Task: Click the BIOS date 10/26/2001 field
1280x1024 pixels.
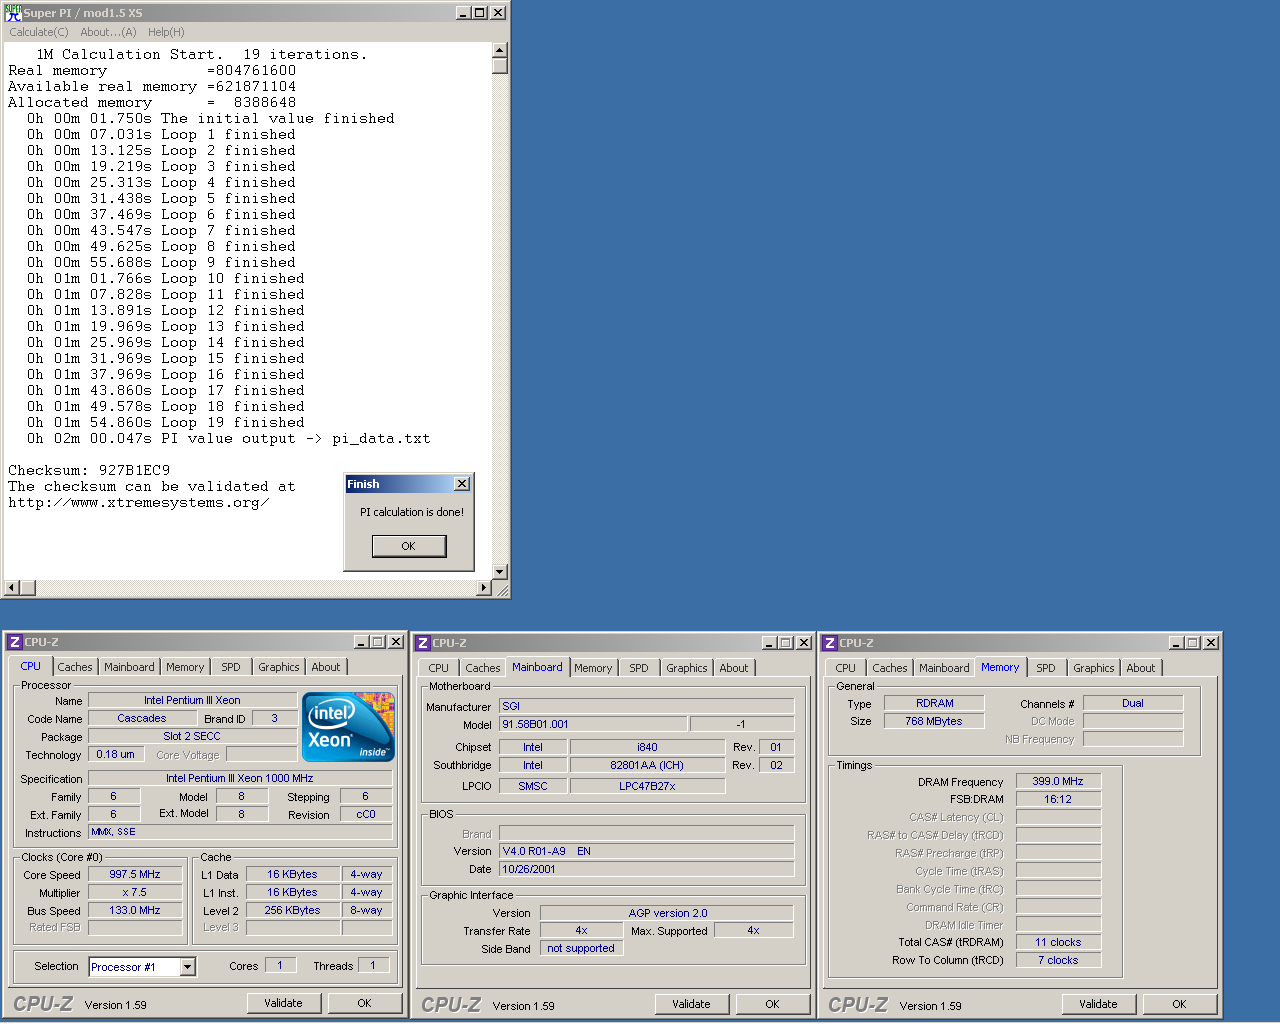Action: click(647, 869)
